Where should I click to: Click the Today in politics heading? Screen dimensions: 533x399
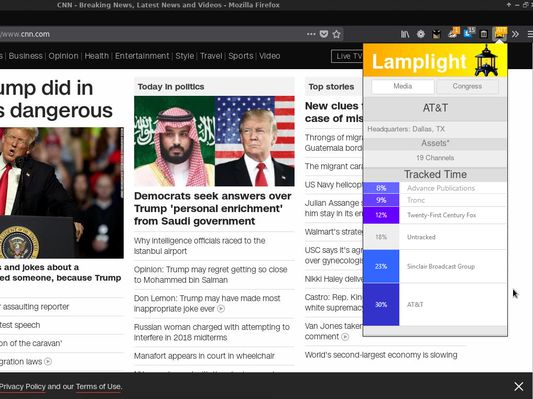[171, 87]
